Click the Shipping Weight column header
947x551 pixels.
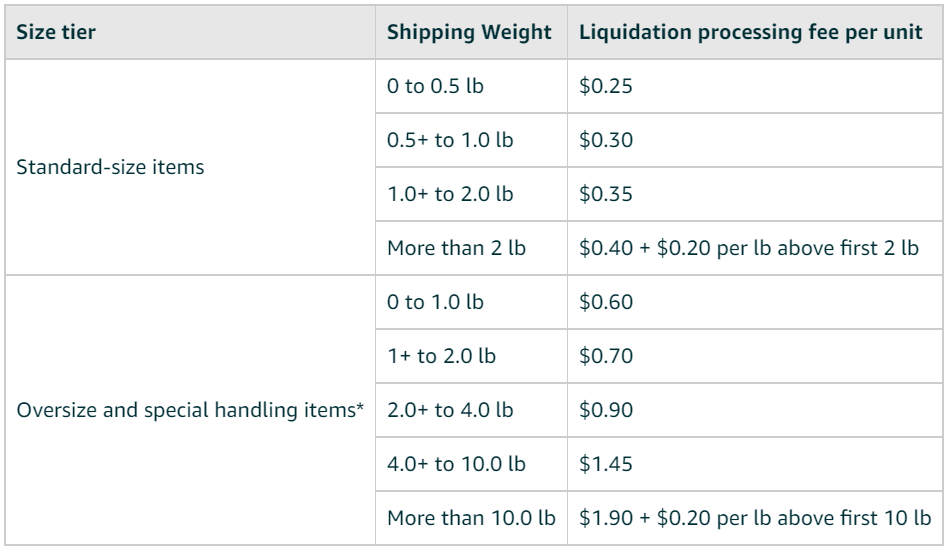(x=471, y=32)
